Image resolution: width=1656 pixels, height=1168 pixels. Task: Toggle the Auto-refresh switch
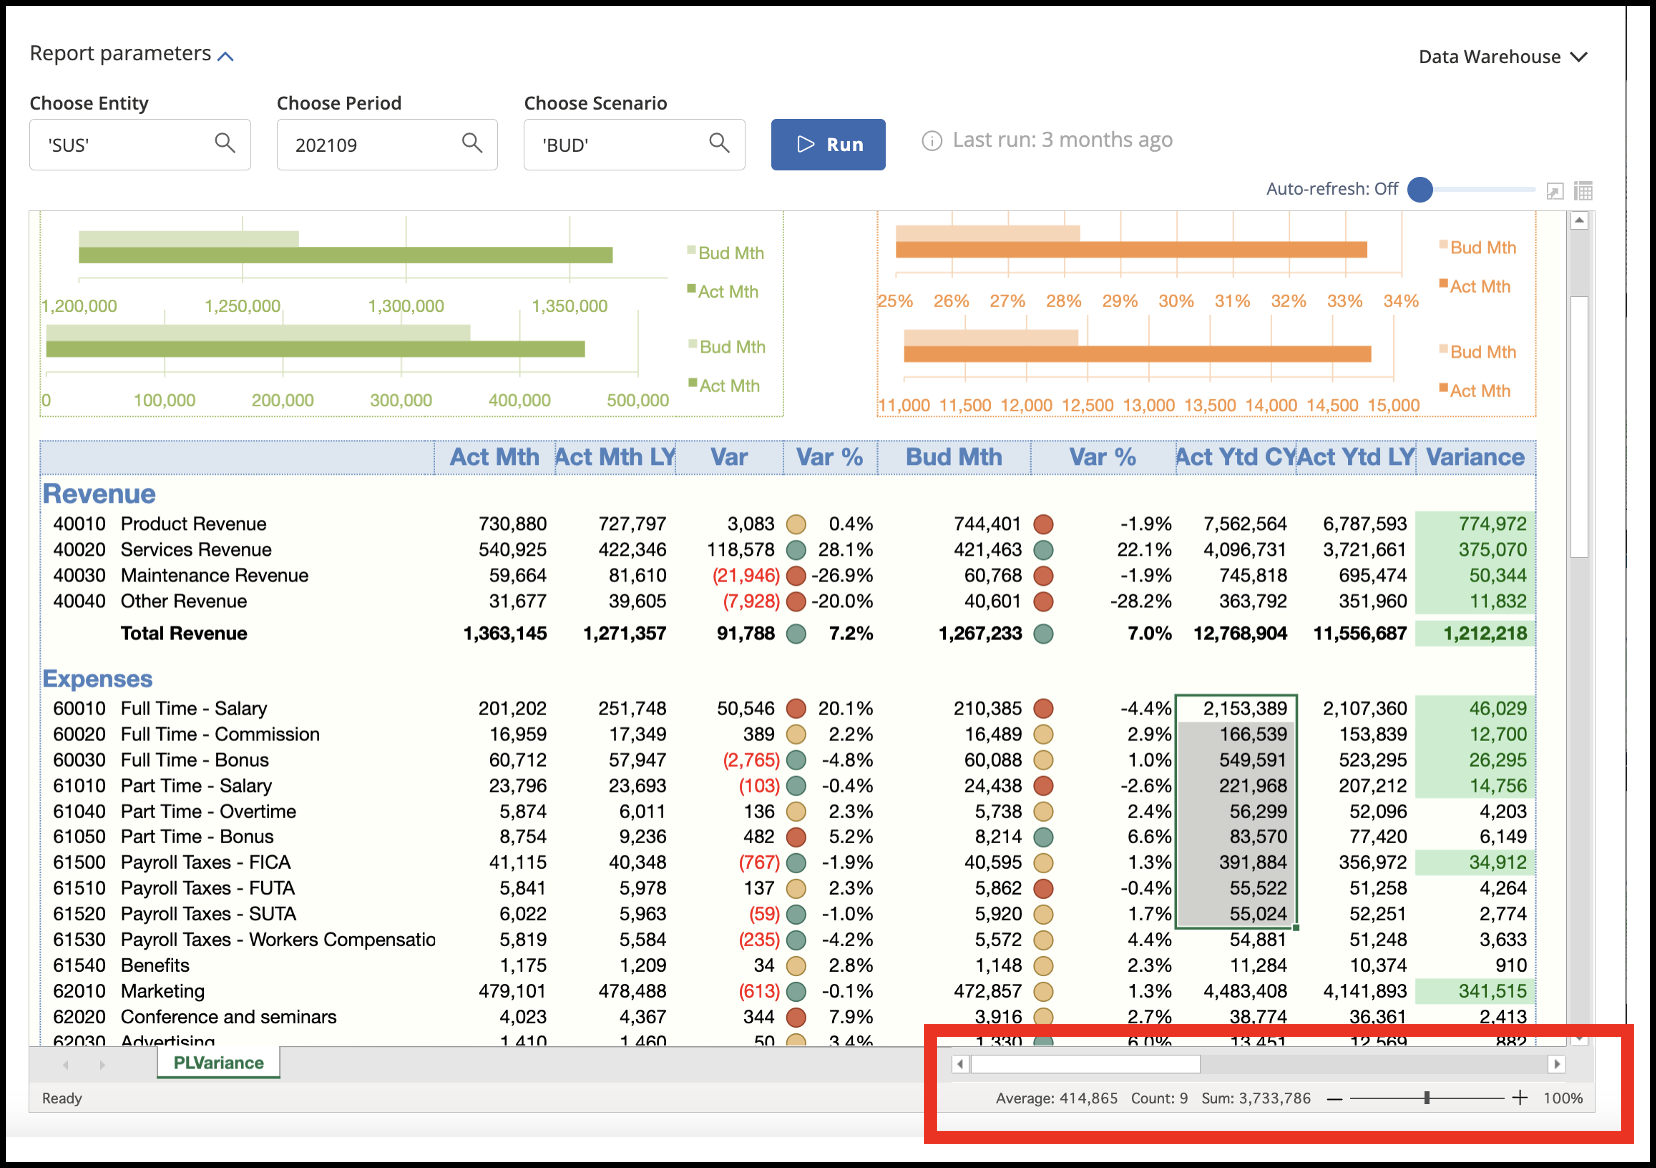(1420, 190)
